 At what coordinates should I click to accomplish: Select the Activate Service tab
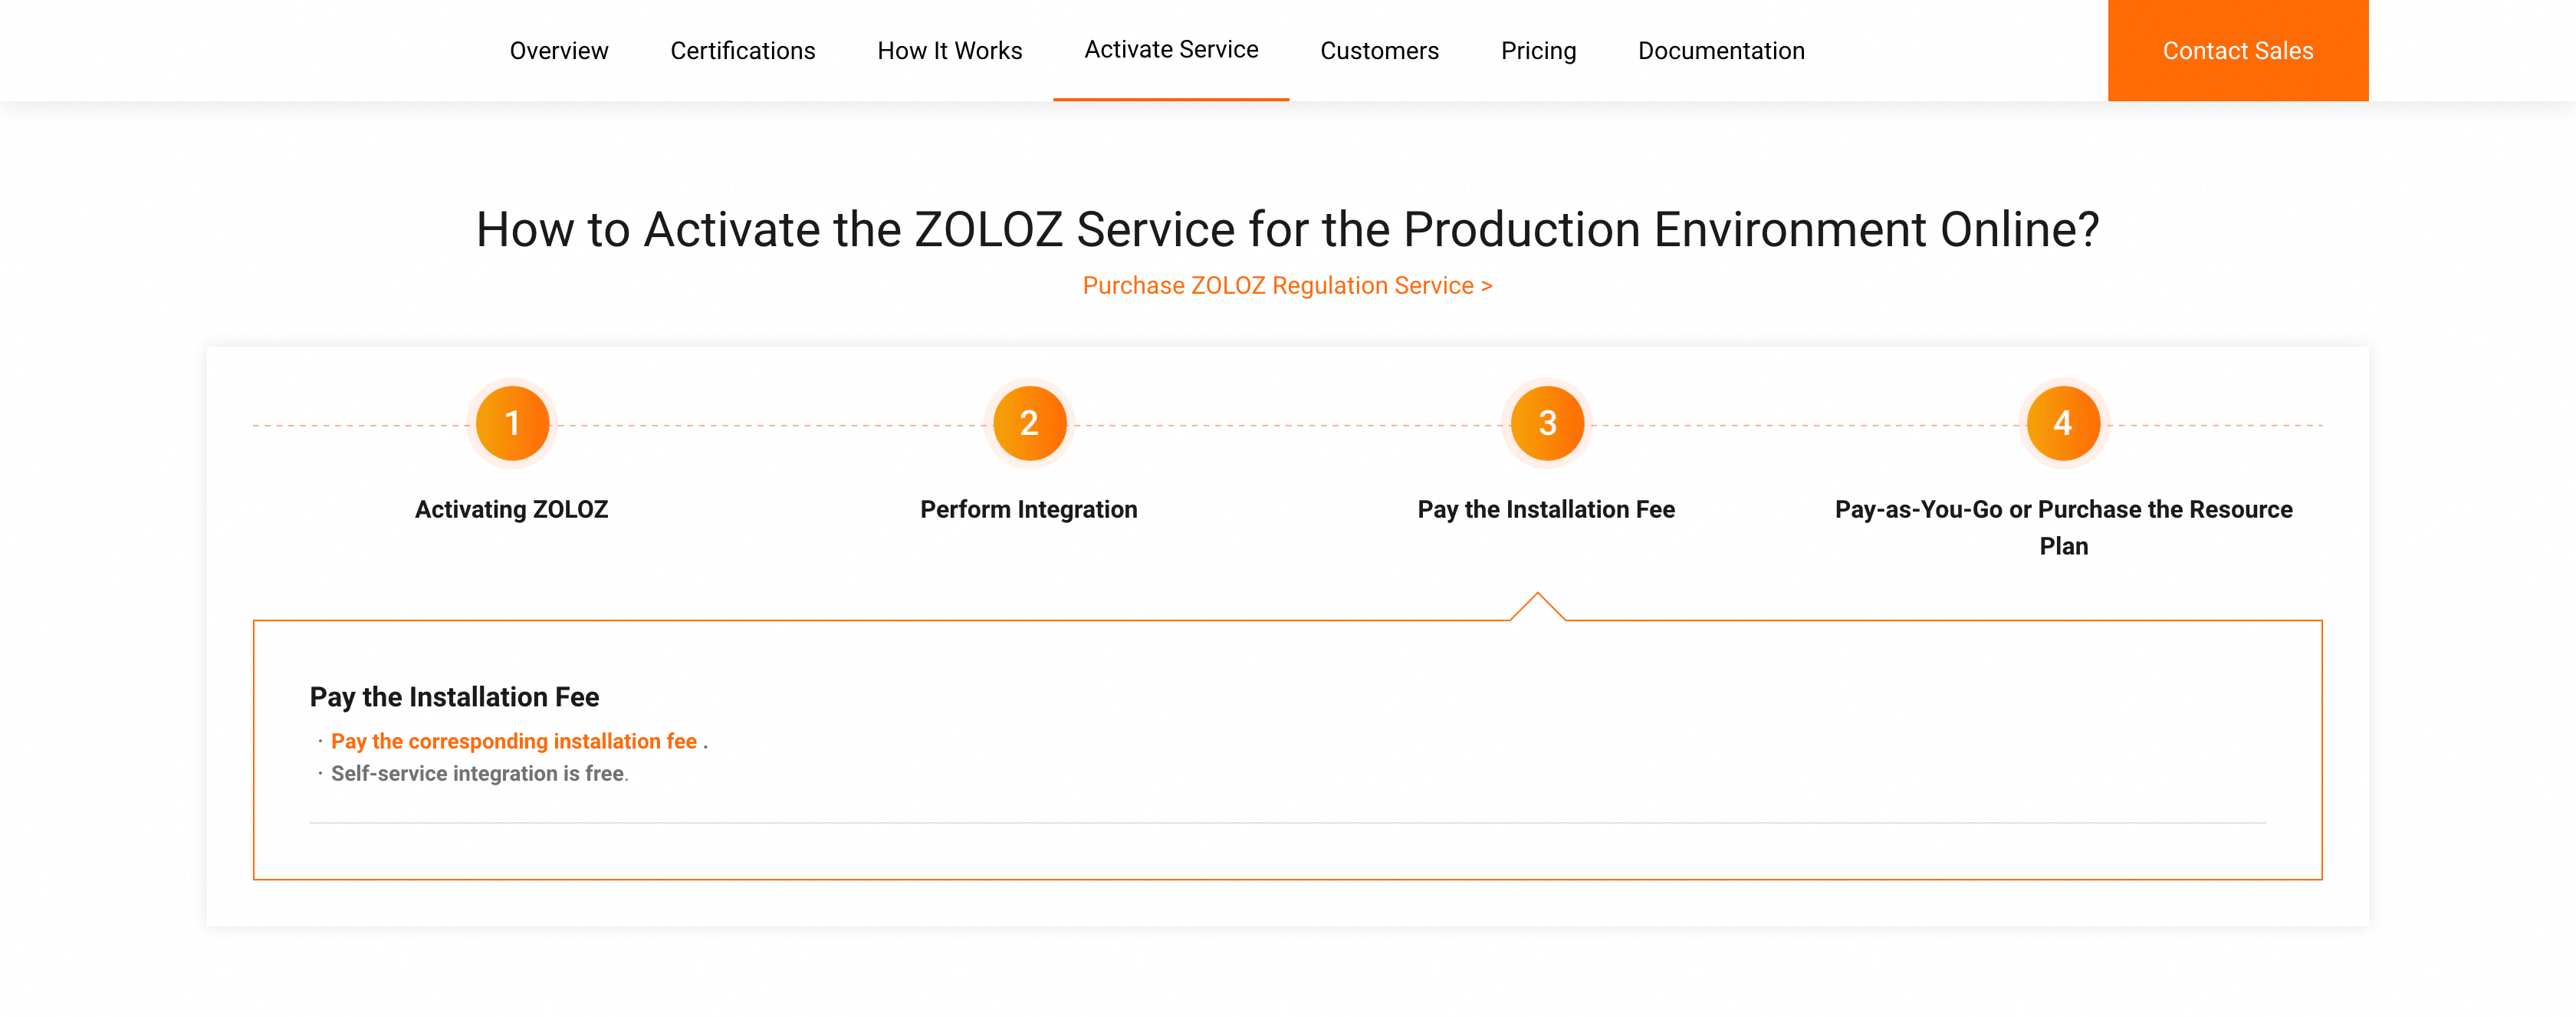coord(1171,50)
